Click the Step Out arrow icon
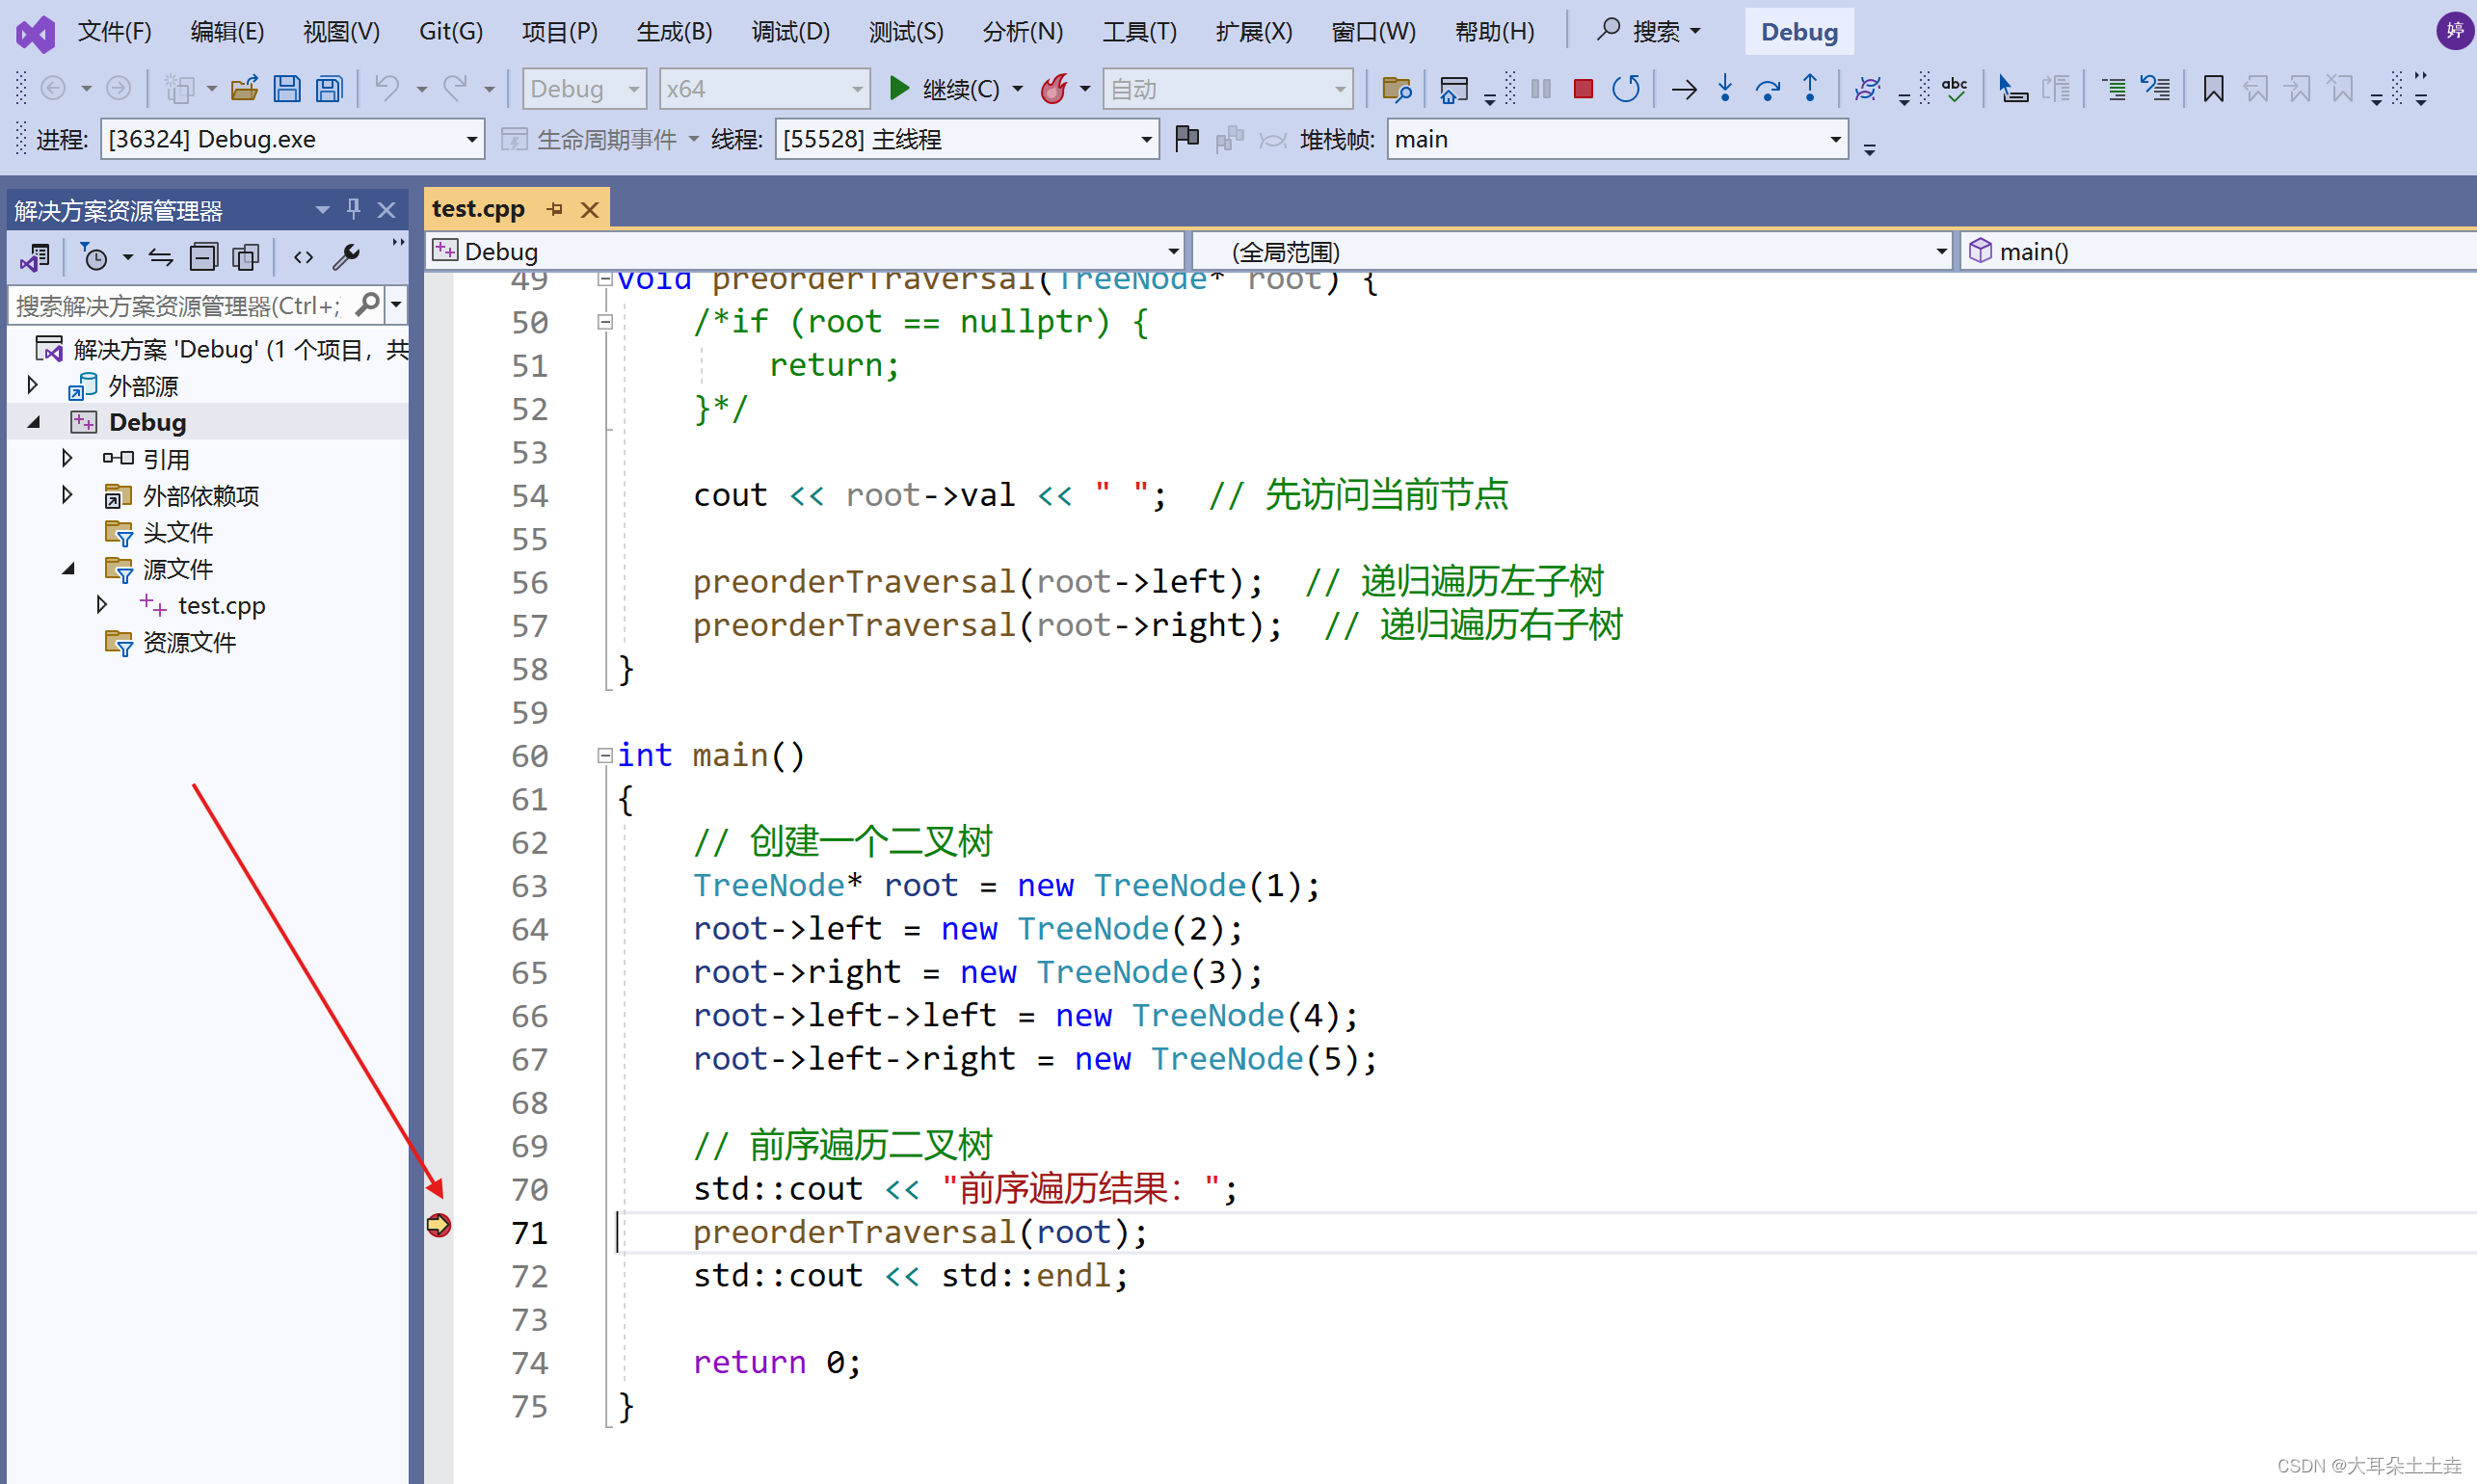The width and height of the screenshot is (2477, 1484). (x=1810, y=89)
